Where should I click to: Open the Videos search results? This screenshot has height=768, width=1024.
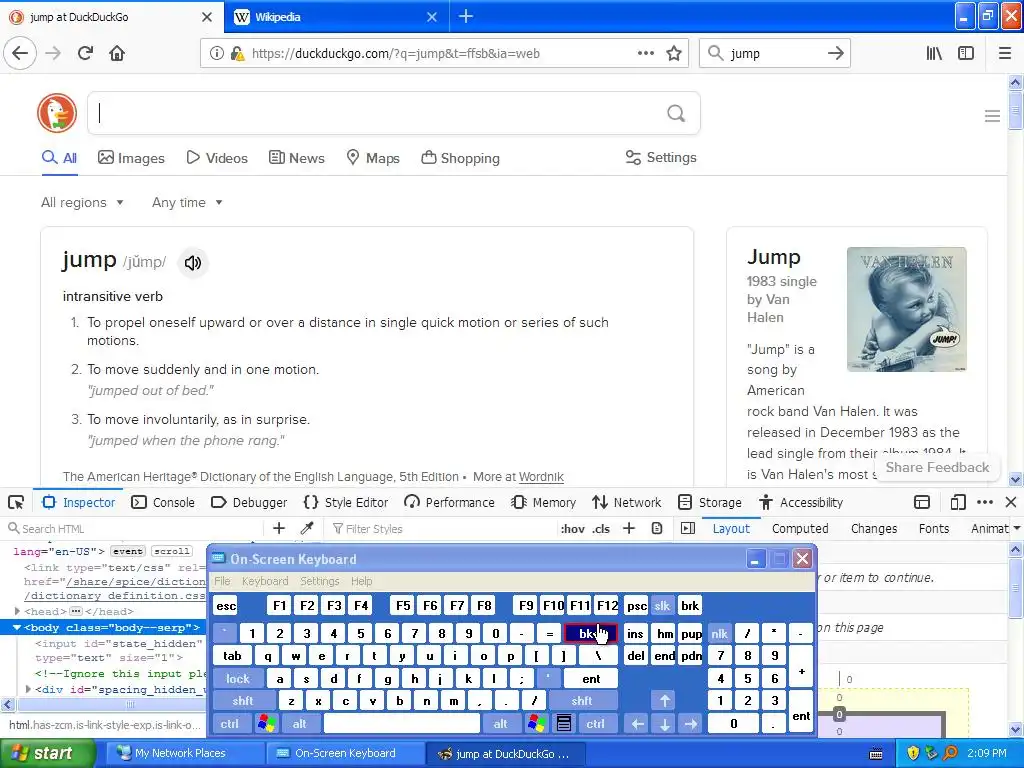tap(217, 158)
